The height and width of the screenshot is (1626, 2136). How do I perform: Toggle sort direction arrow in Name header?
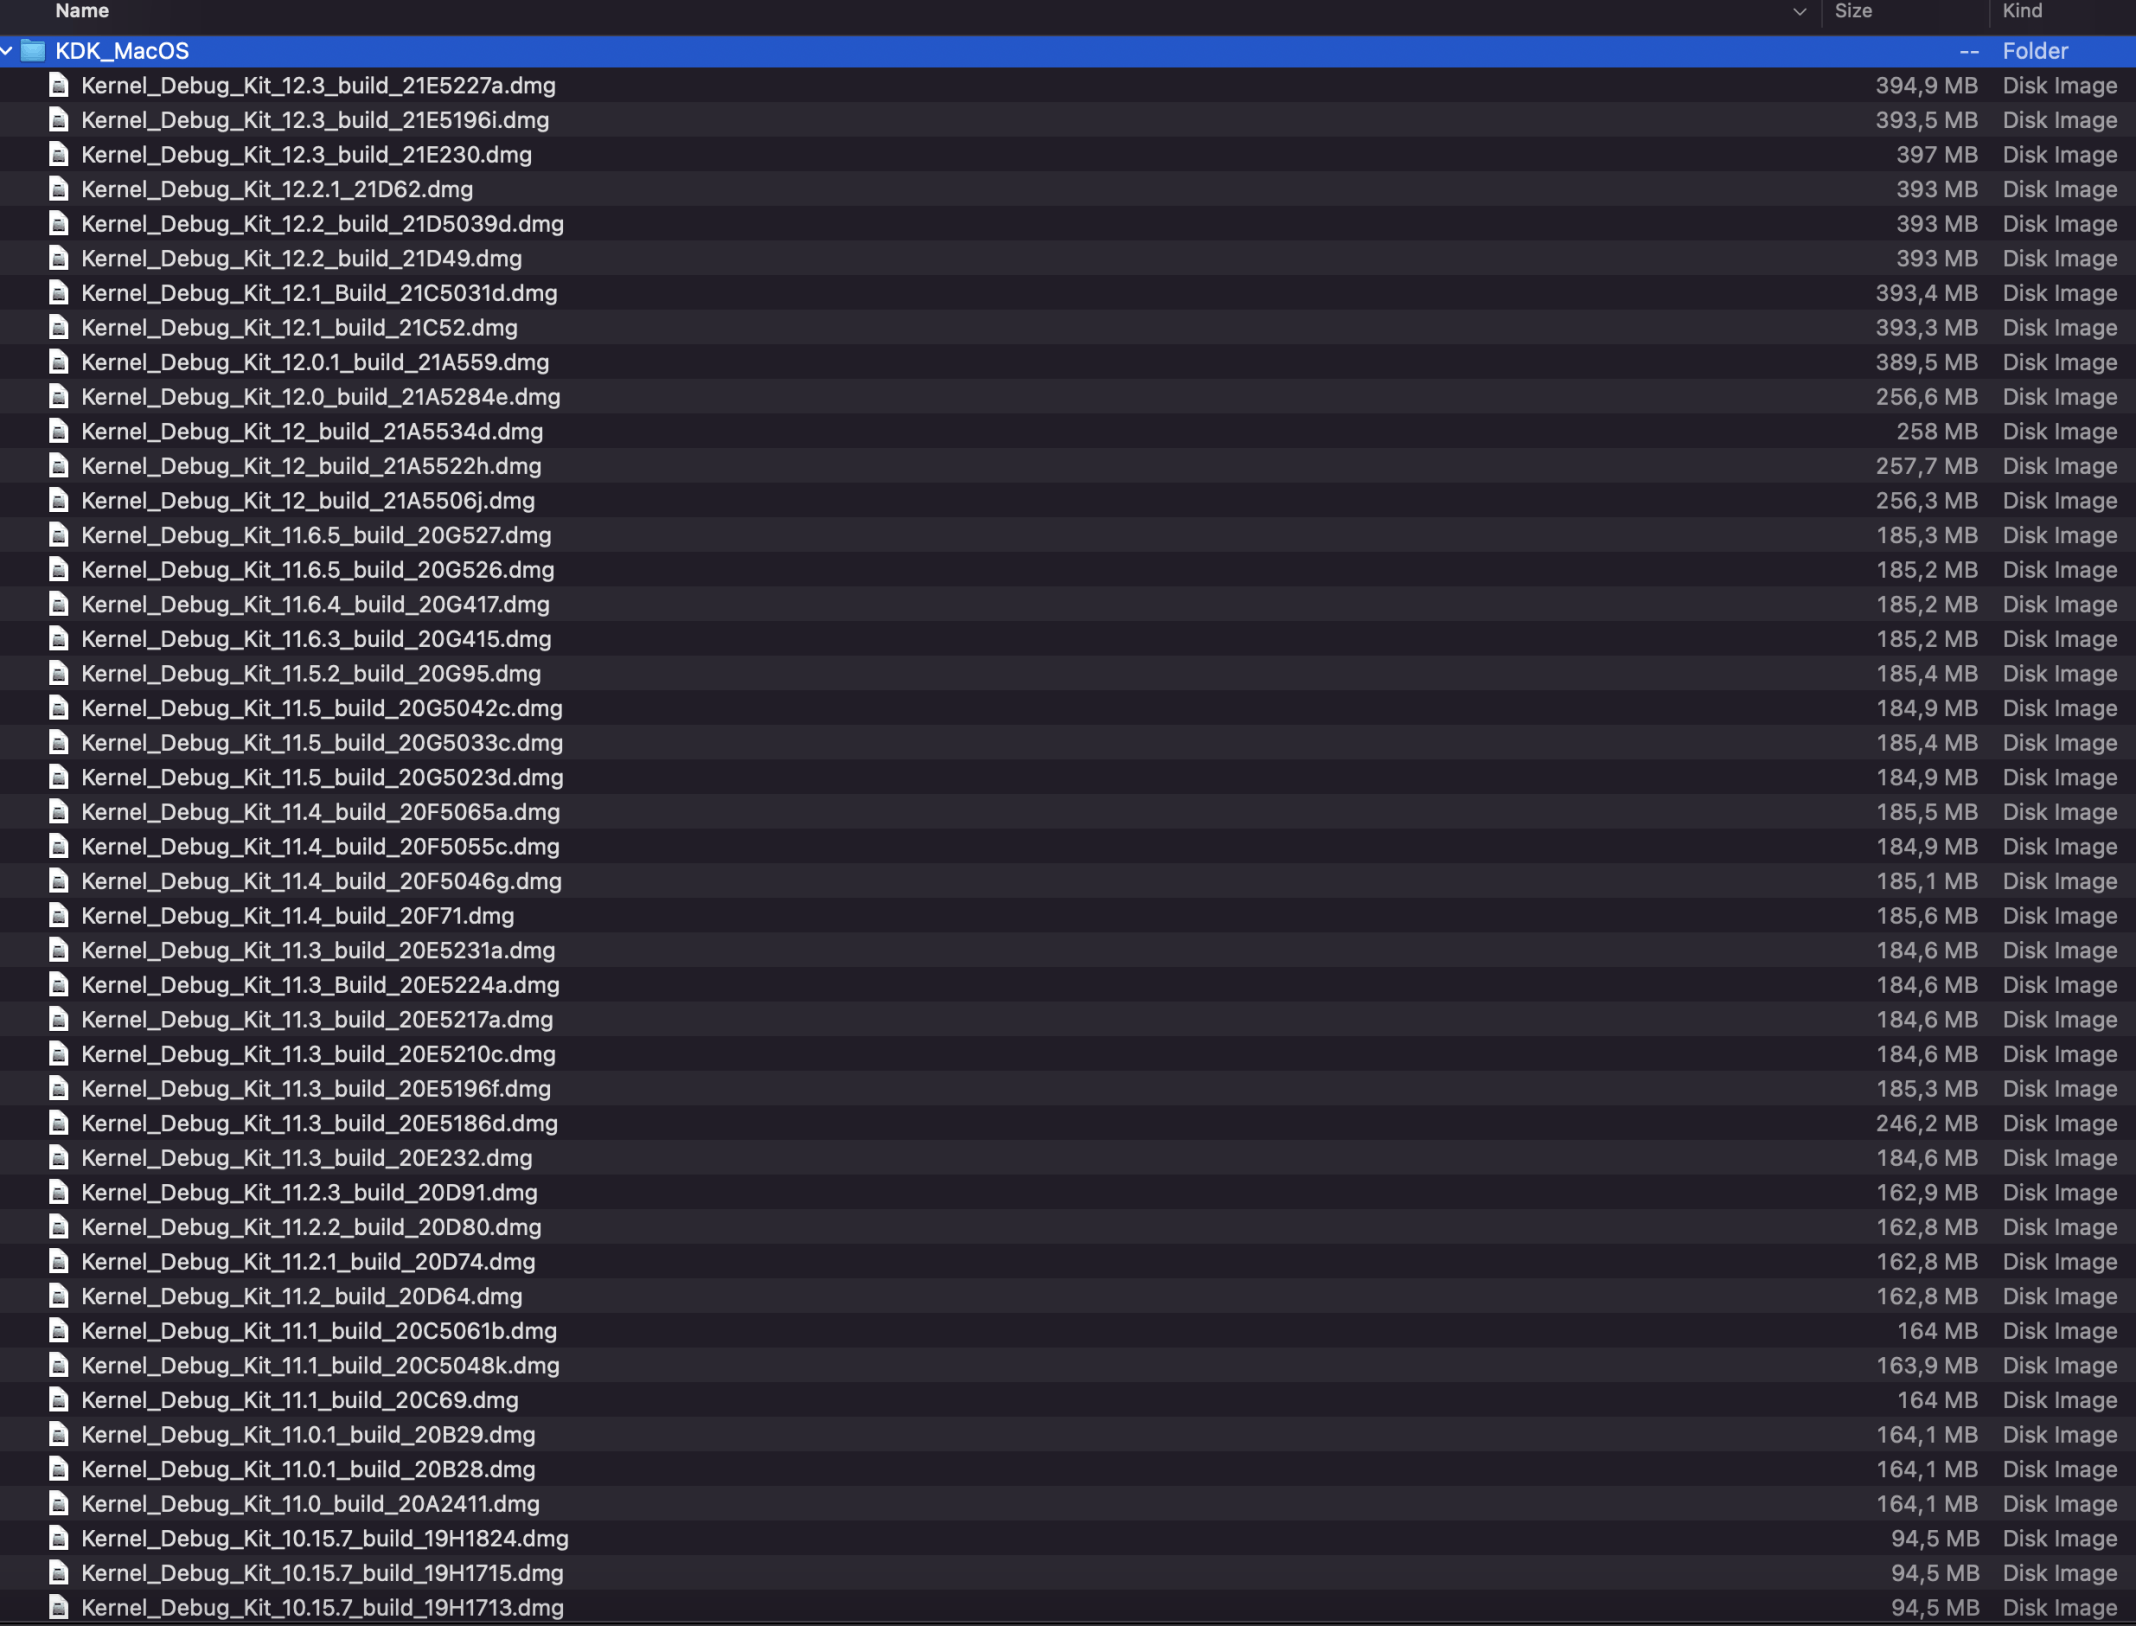1799,12
